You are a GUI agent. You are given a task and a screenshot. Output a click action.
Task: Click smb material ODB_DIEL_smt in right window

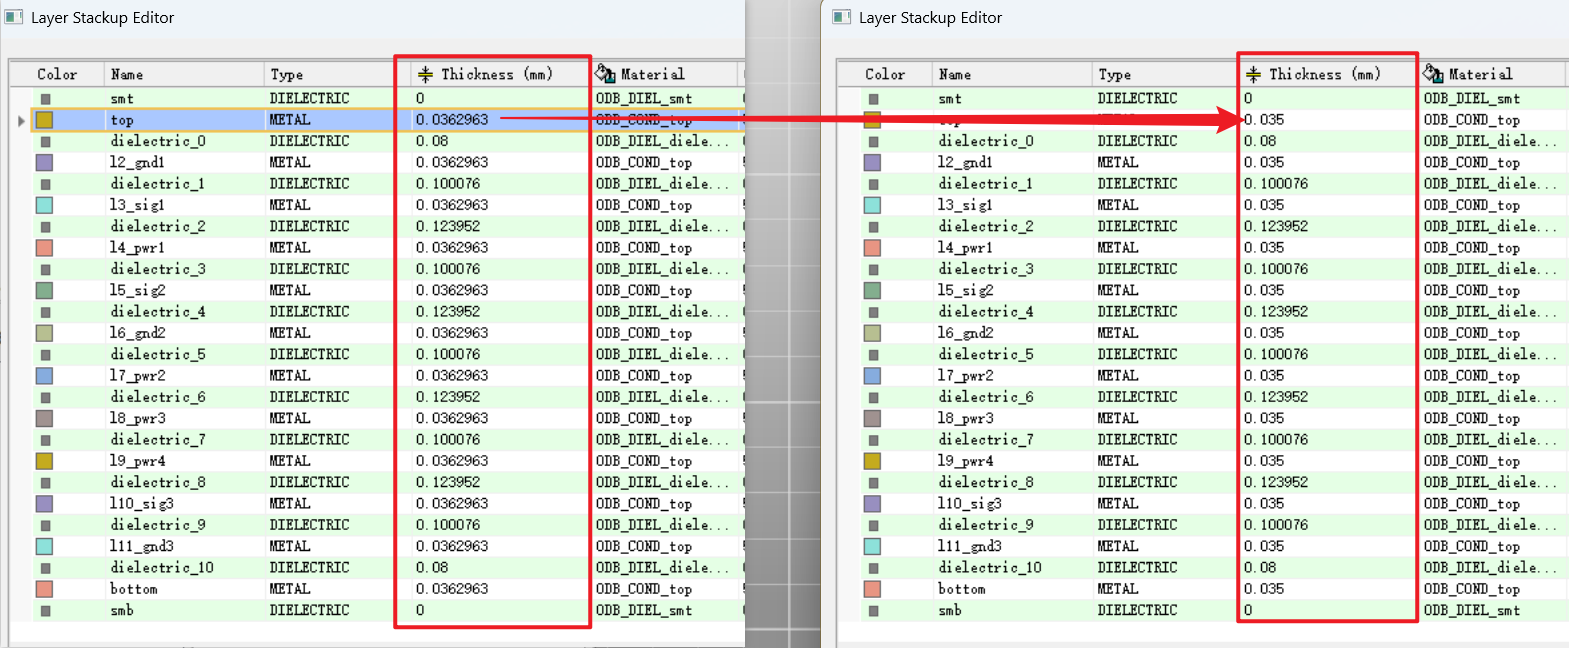(x=1472, y=610)
